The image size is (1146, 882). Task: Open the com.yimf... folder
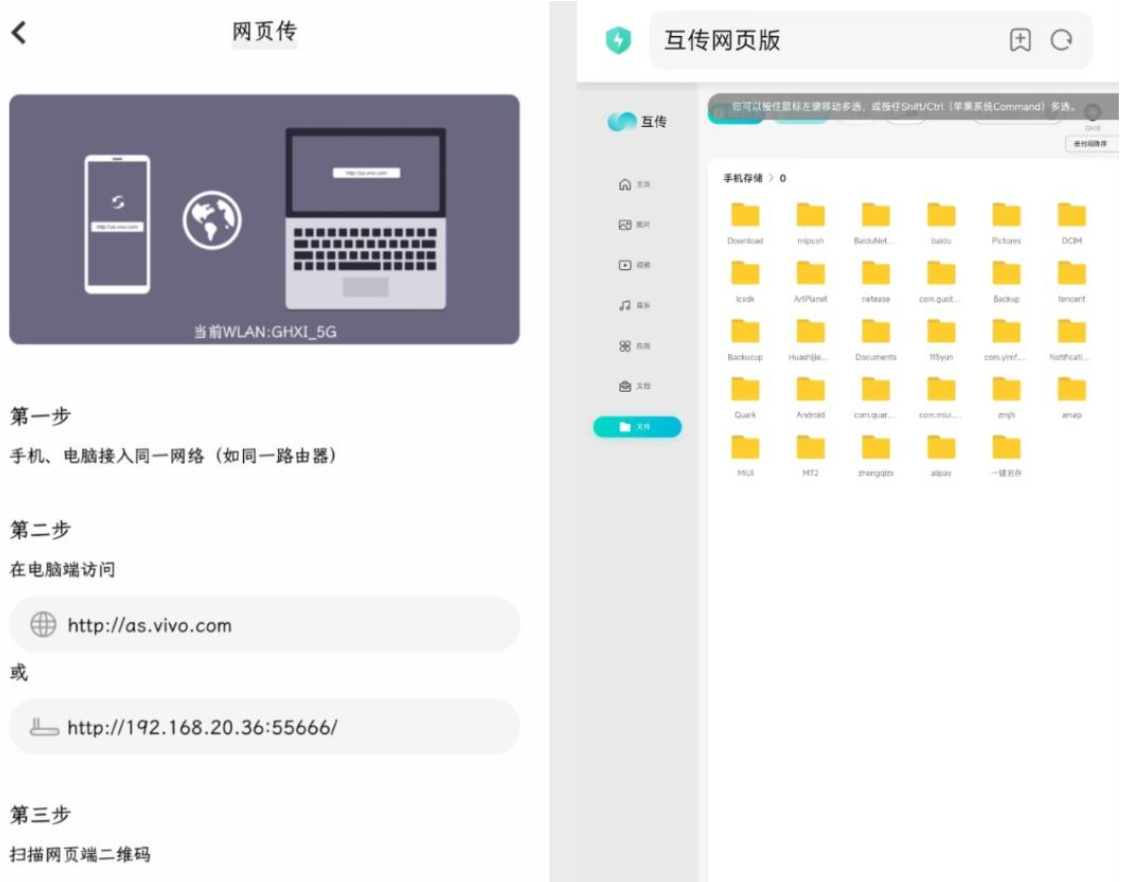(1006, 340)
